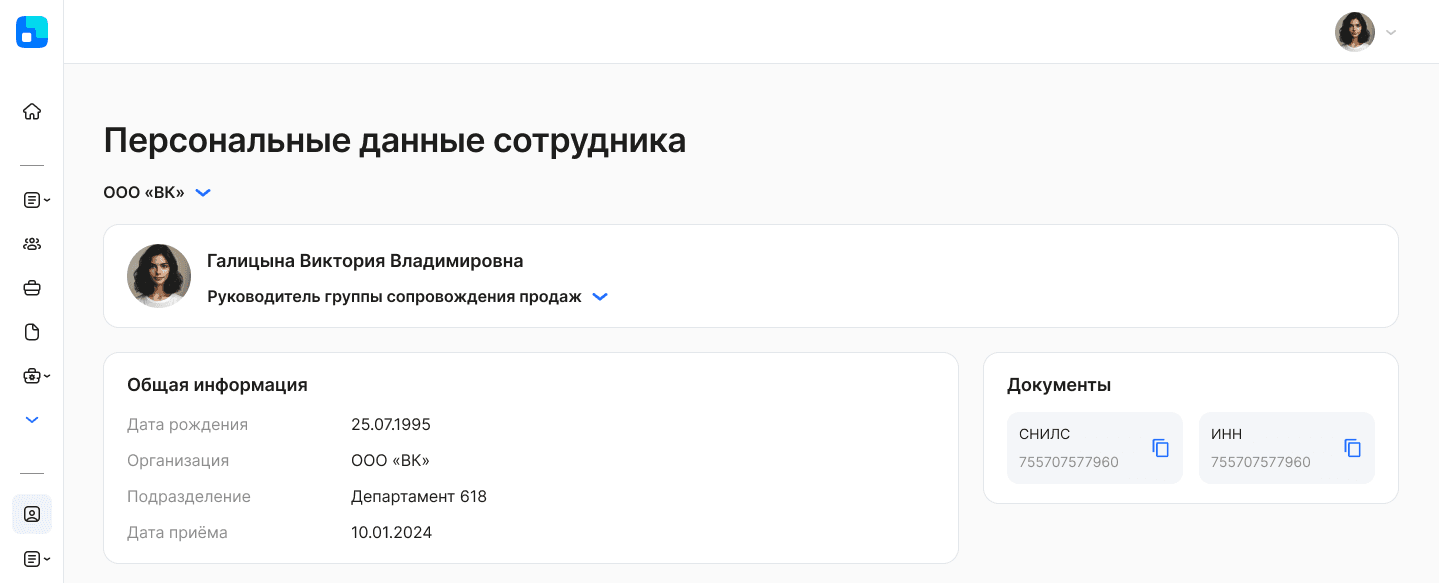Expand the first list menu in sidebar
Viewport: 1439px width, 583px height.
(37, 200)
